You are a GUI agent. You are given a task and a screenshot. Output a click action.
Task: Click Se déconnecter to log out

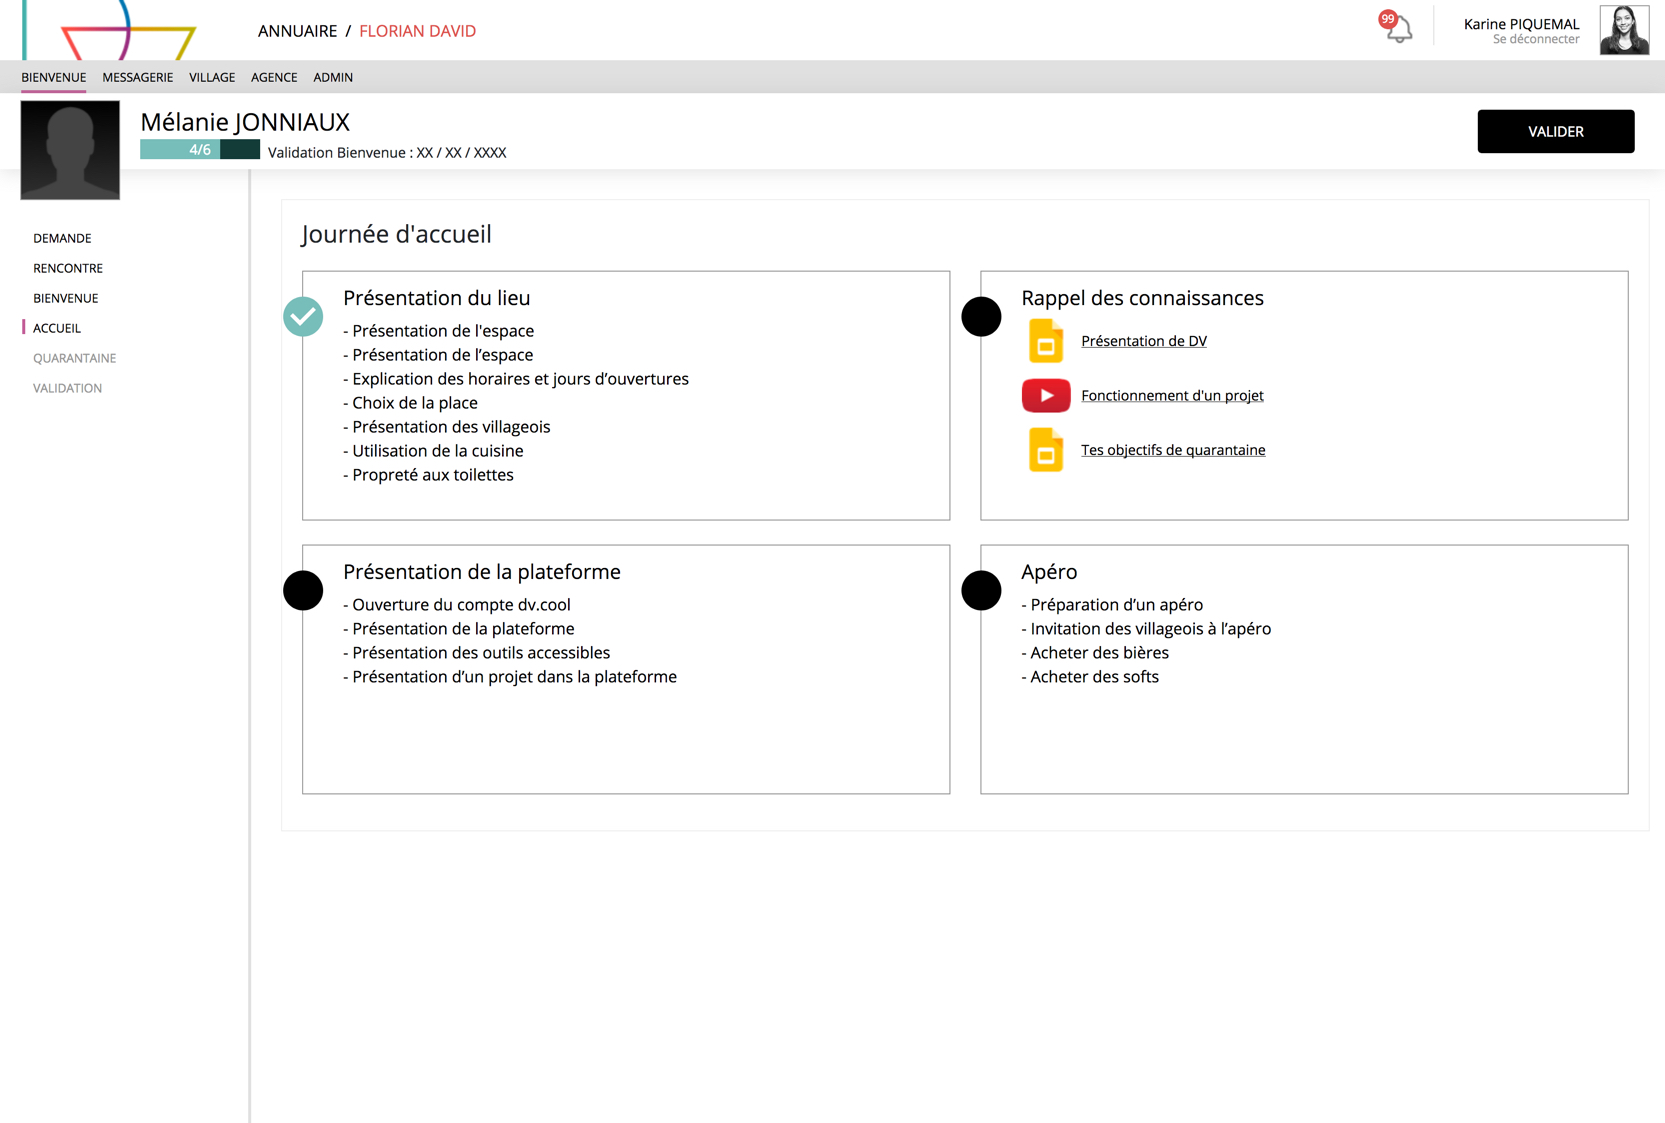(1535, 40)
